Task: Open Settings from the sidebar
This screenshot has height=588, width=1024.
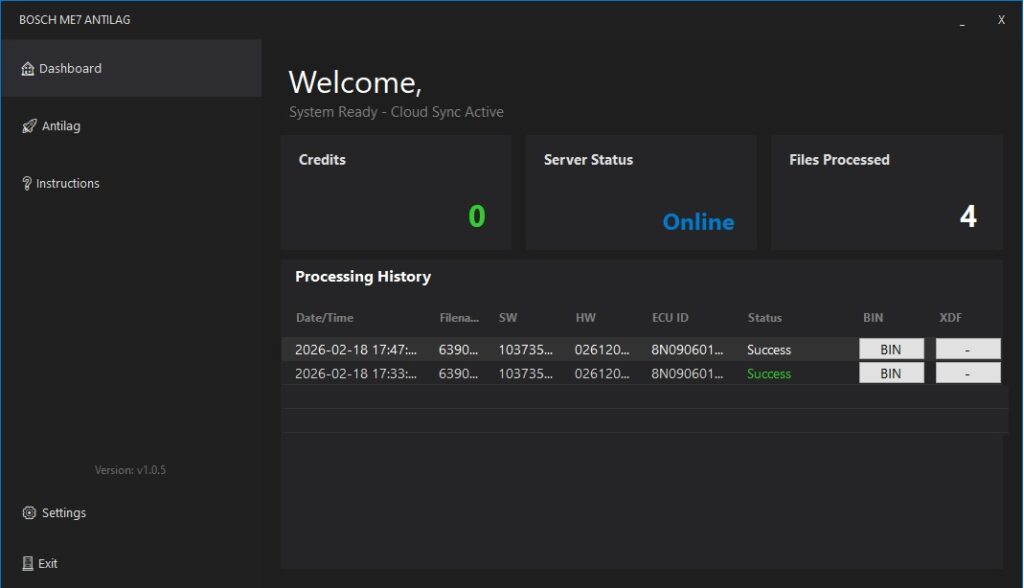Action: tap(131, 513)
